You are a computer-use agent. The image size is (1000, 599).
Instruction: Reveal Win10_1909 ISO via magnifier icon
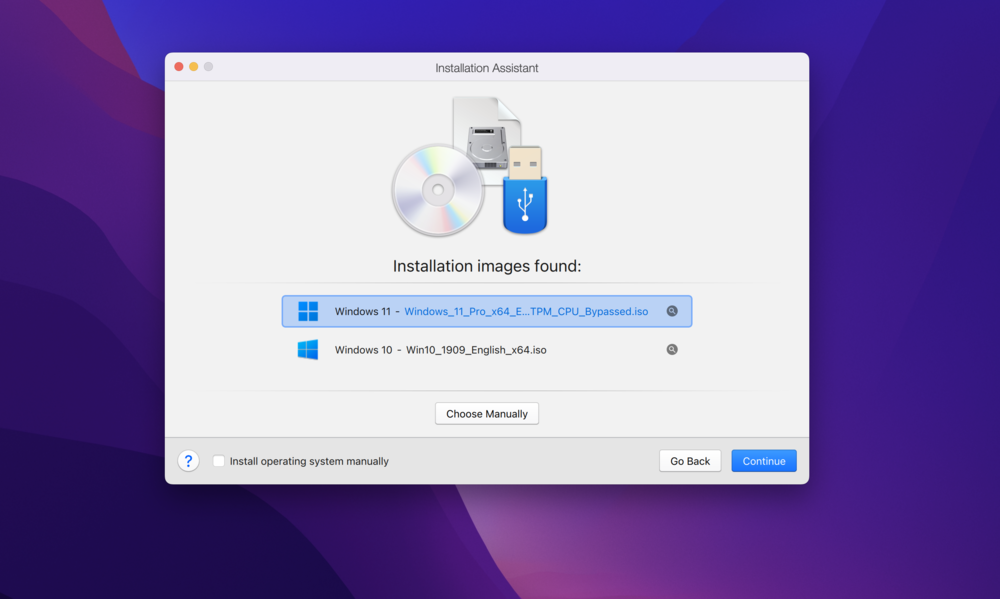(672, 350)
